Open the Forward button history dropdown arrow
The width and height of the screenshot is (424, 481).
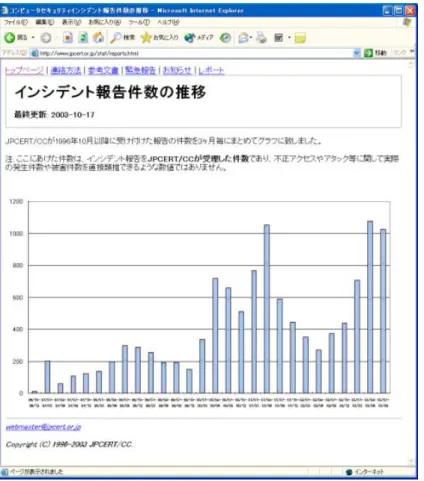point(56,38)
